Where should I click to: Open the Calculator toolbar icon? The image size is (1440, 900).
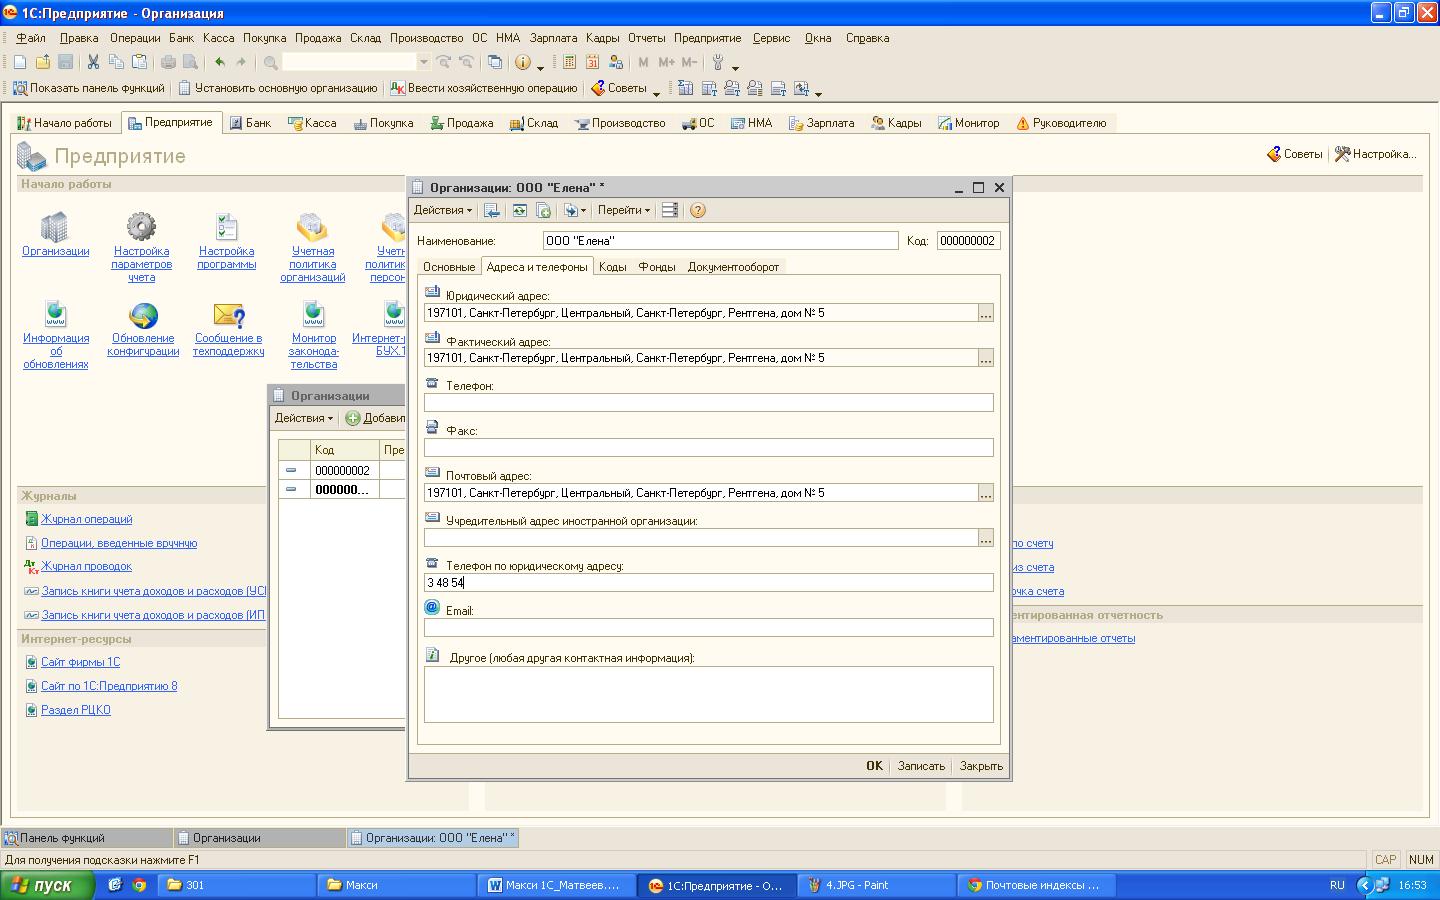(x=569, y=62)
